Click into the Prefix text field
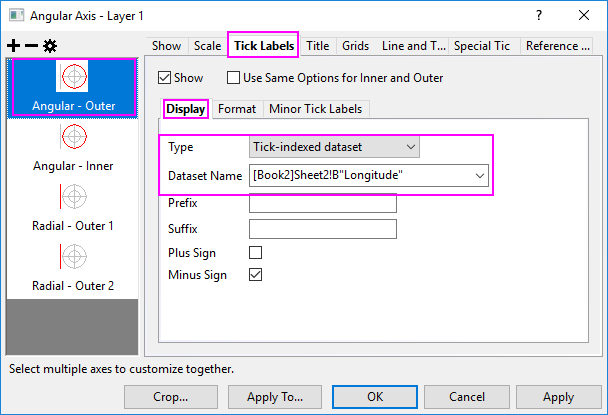This screenshot has height=415, width=608. (x=322, y=203)
